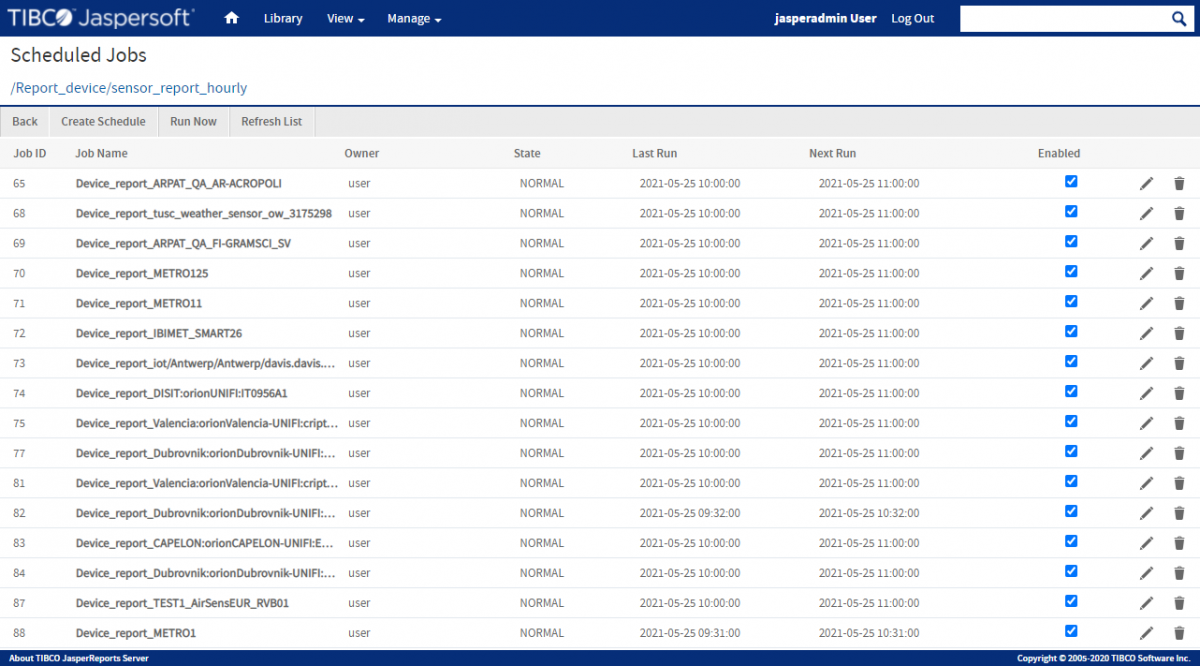Edit the Device_report_IBIMET_SMART26 job
The height and width of the screenshot is (666, 1200).
click(x=1146, y=333)
